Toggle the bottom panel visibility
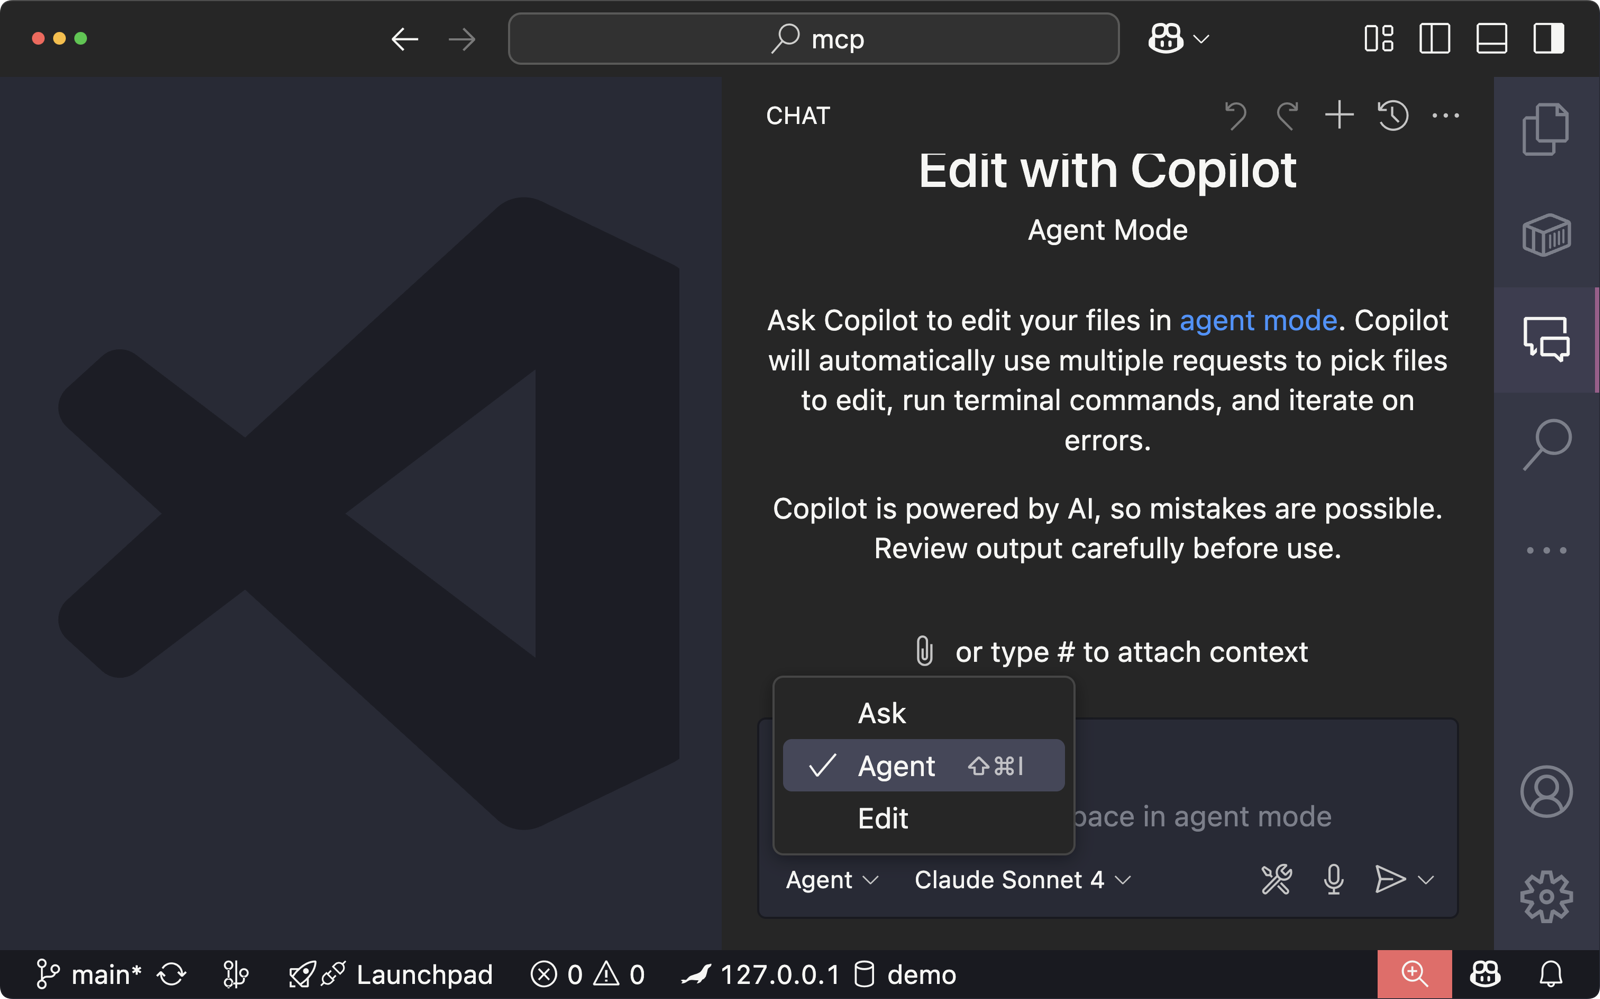This screenshot has width=1600, height=999. 1491,40
